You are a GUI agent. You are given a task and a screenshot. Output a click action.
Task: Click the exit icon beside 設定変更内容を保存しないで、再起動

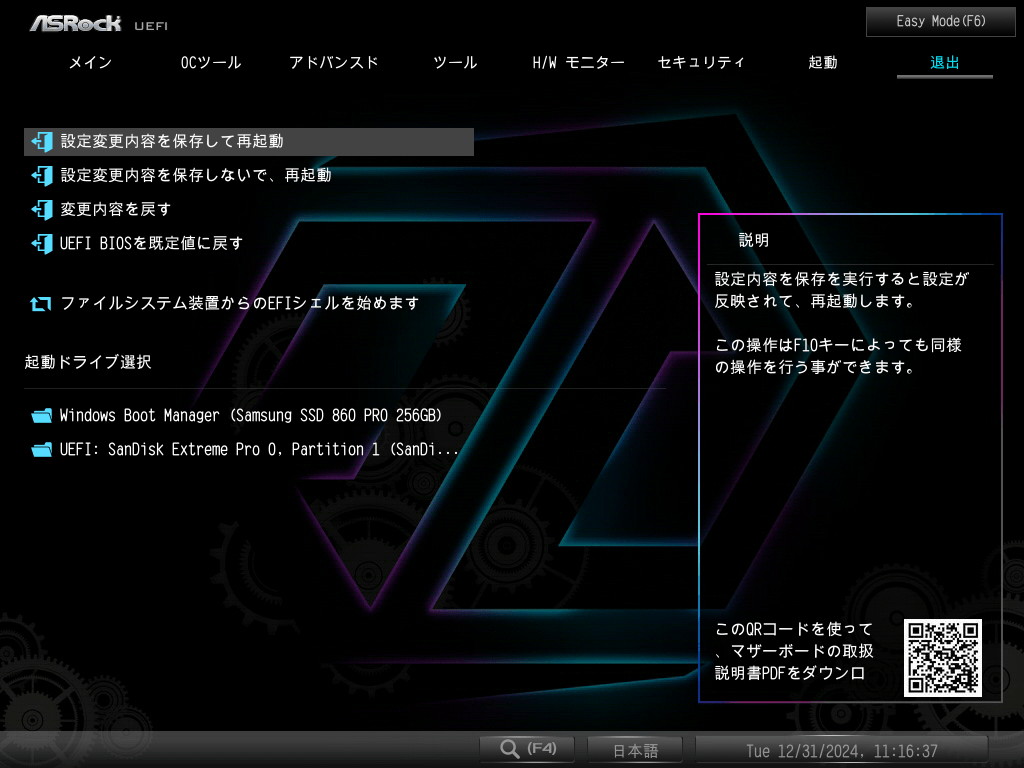pos(42,176)
